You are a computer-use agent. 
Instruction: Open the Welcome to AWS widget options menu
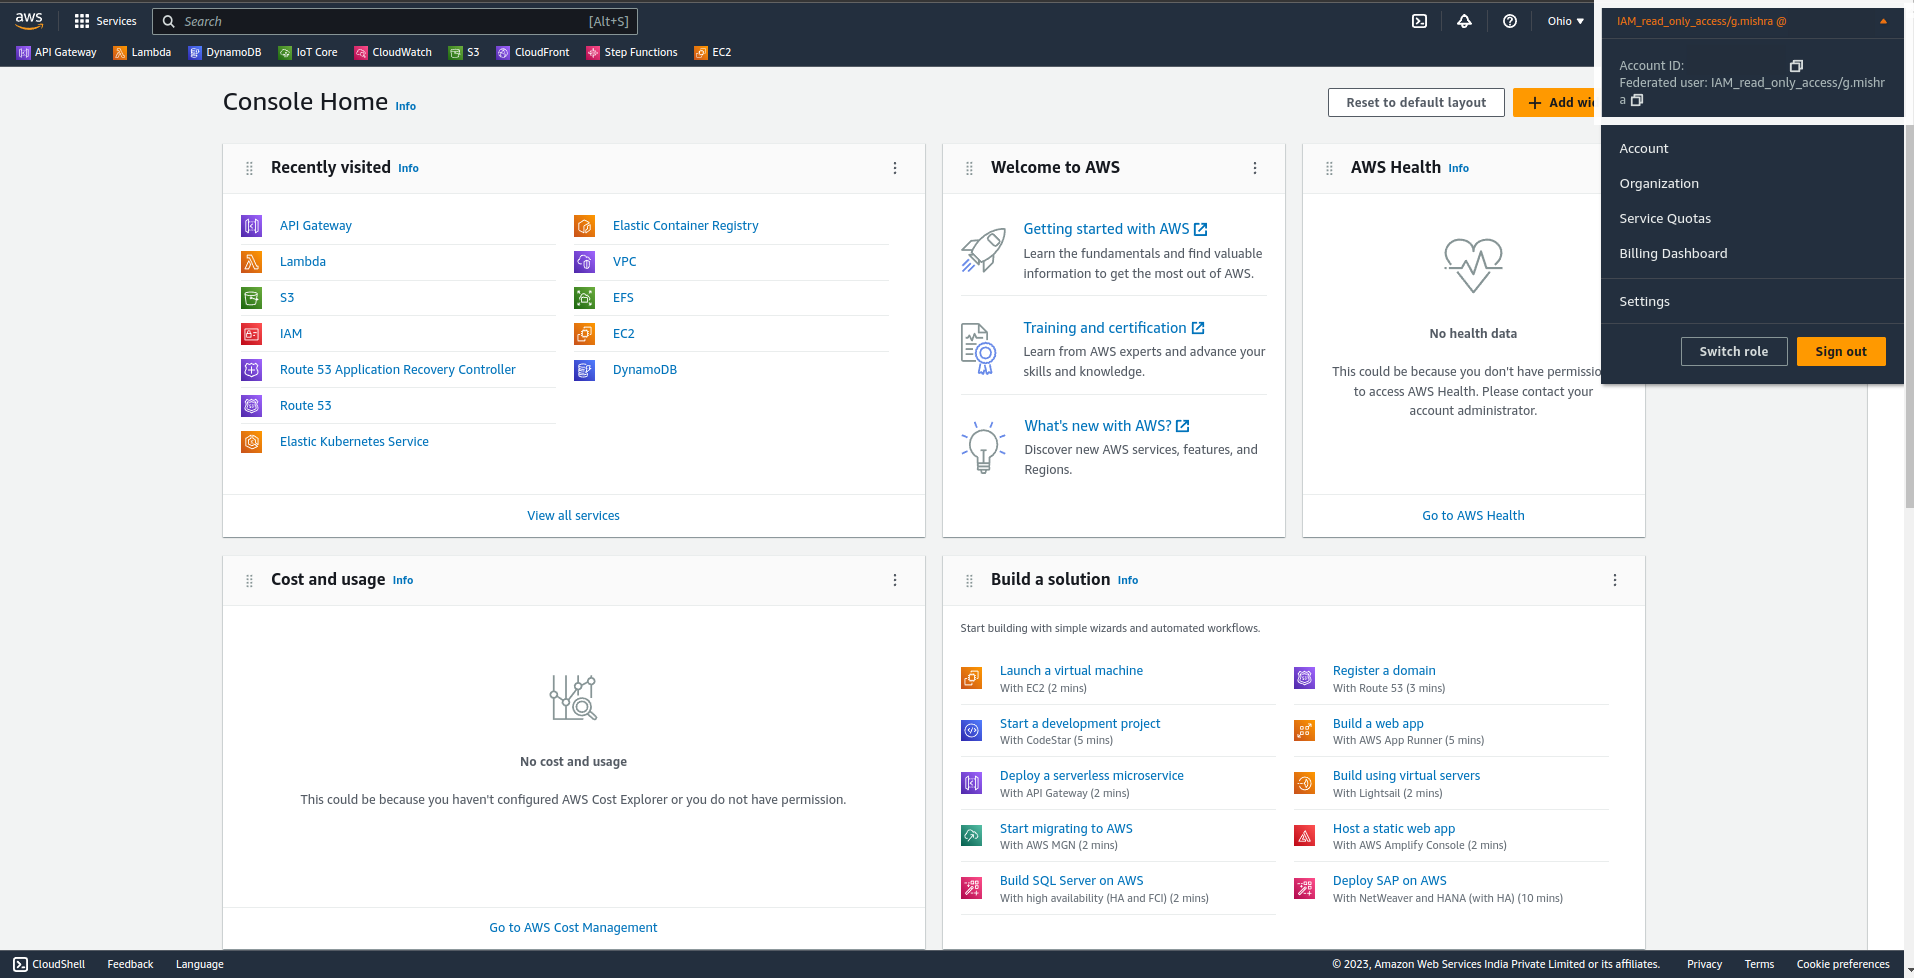[x=1255, y=168]
